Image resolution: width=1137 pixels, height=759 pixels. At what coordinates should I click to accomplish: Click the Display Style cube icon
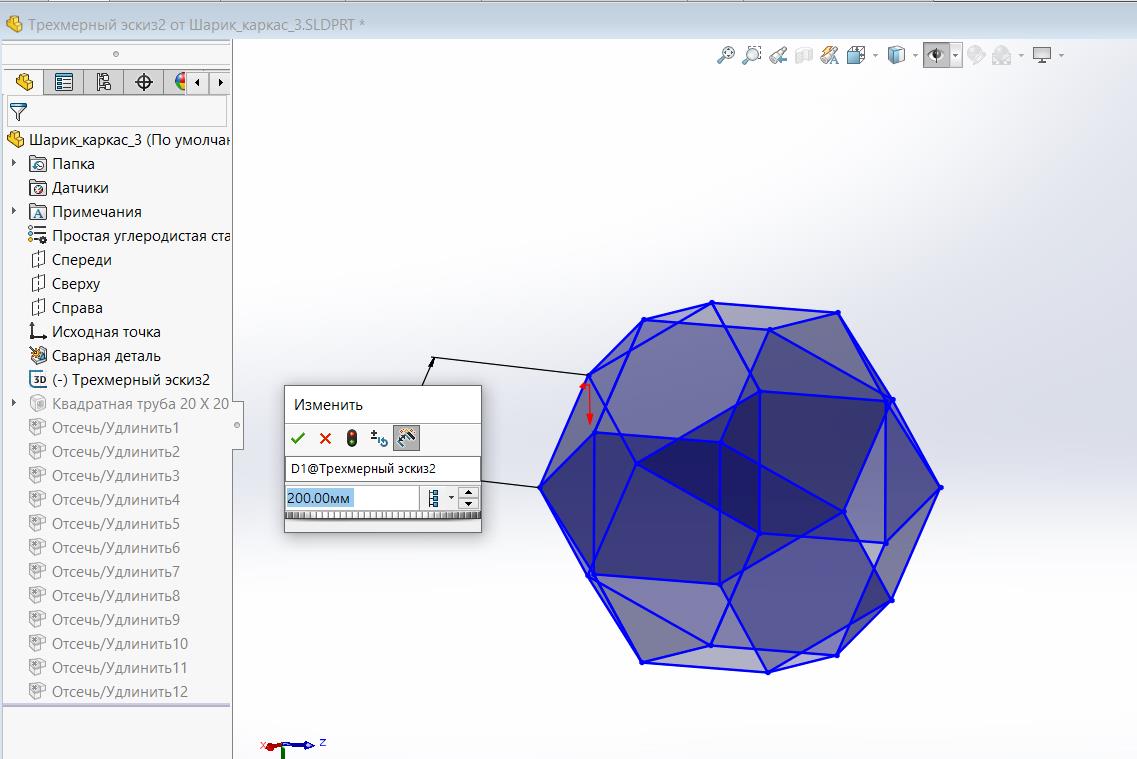coord(897,55)
